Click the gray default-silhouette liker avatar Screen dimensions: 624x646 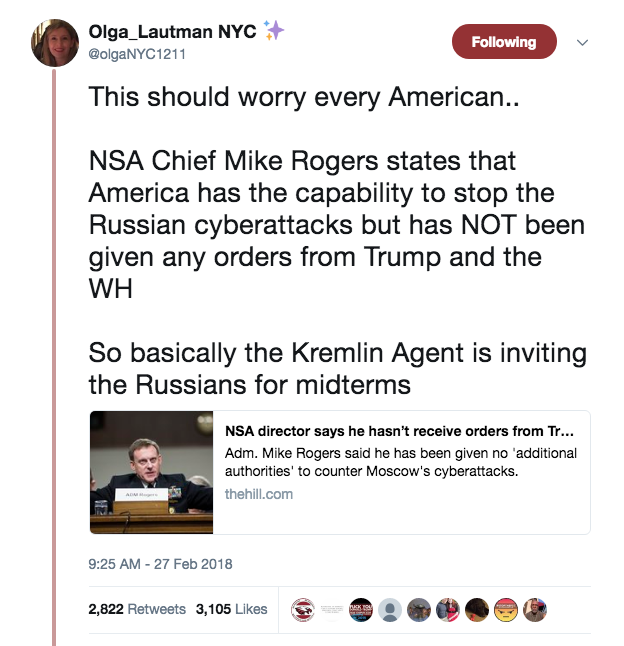click(391, 609)
